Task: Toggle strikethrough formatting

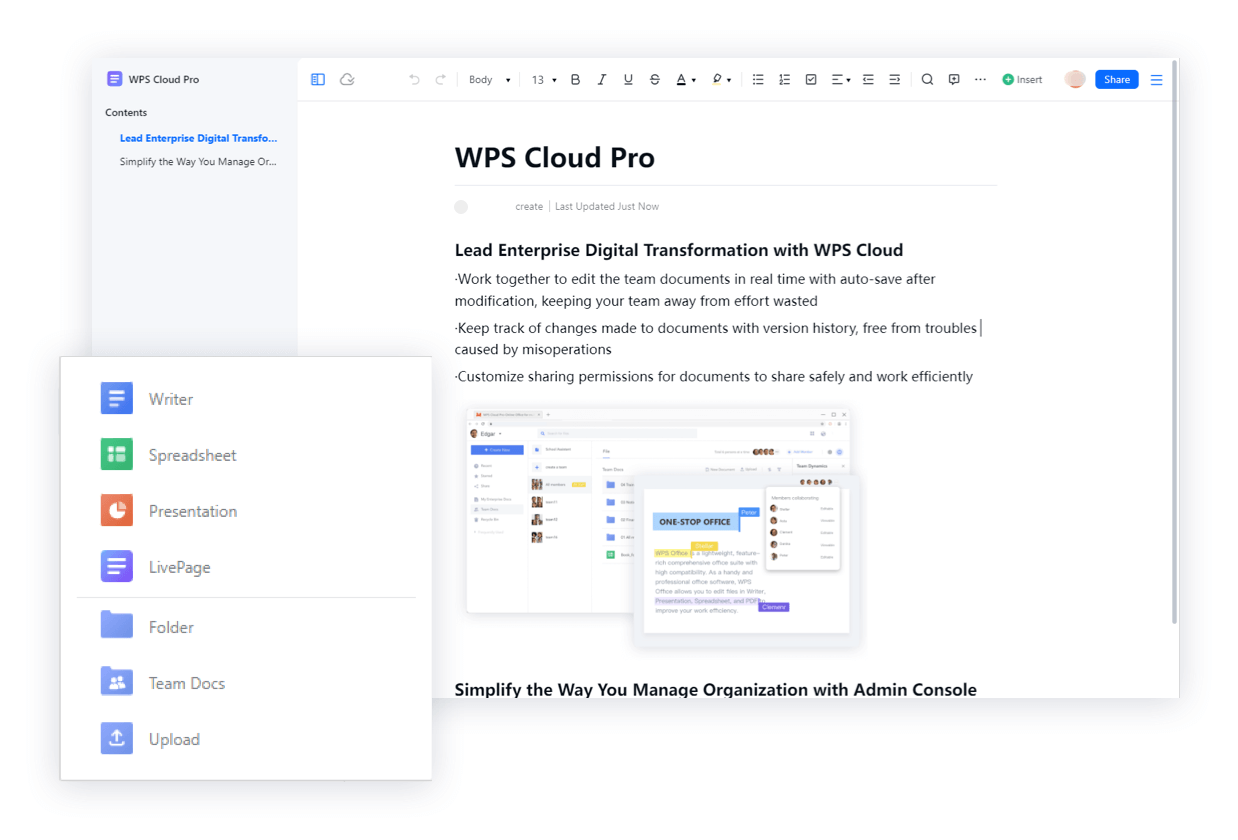Action: coord(655,80)
